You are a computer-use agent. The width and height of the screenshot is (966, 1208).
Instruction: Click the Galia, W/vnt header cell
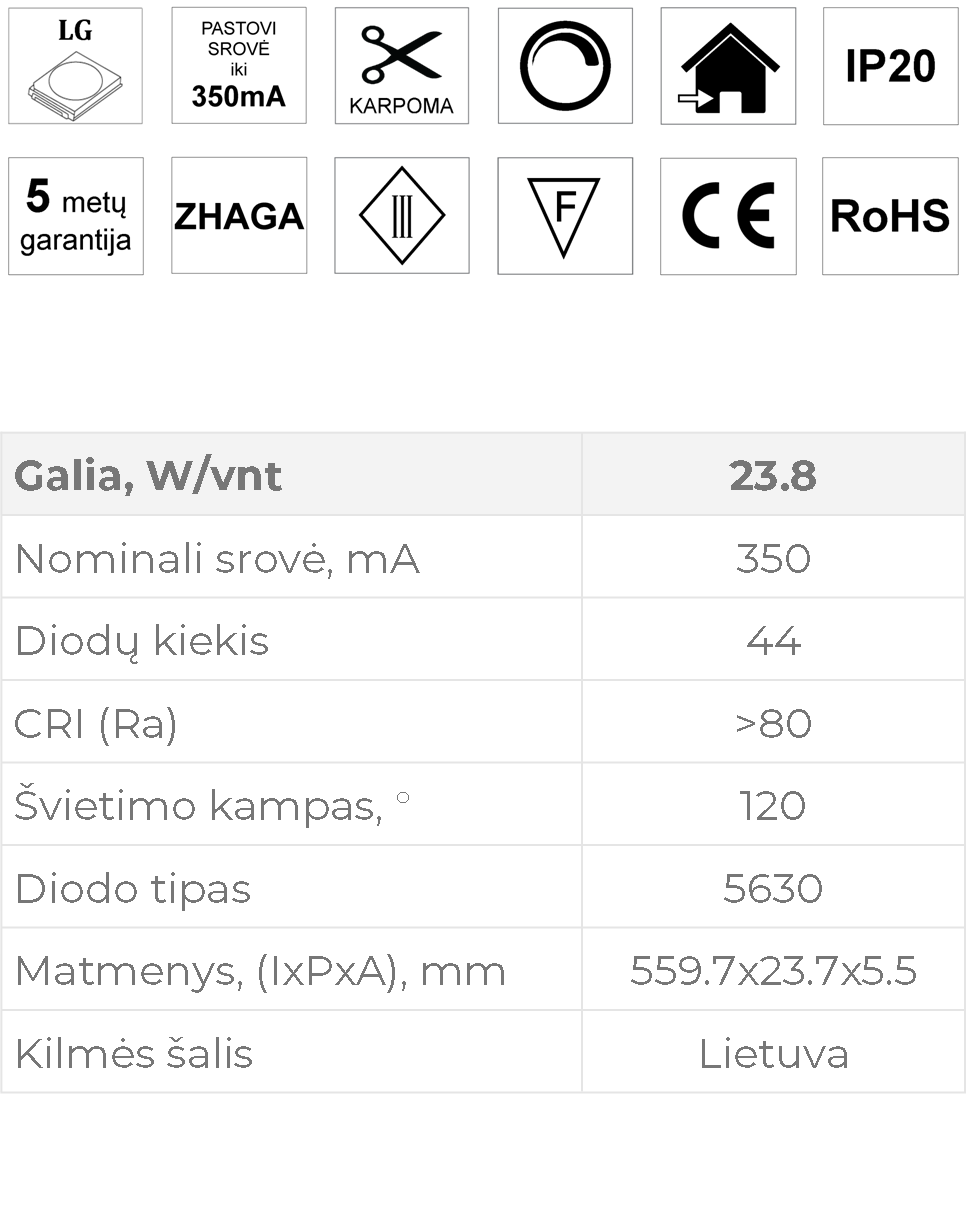291,475
